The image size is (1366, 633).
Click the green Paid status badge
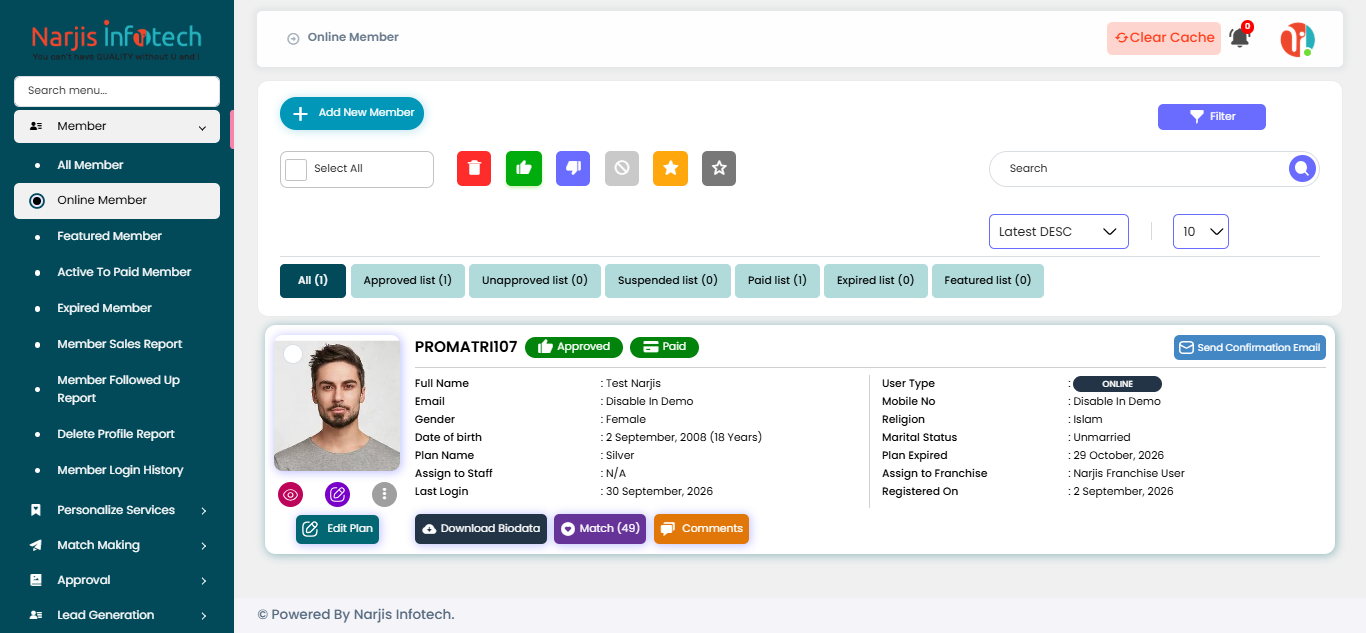pyautogui.click(x=664, y=347)
